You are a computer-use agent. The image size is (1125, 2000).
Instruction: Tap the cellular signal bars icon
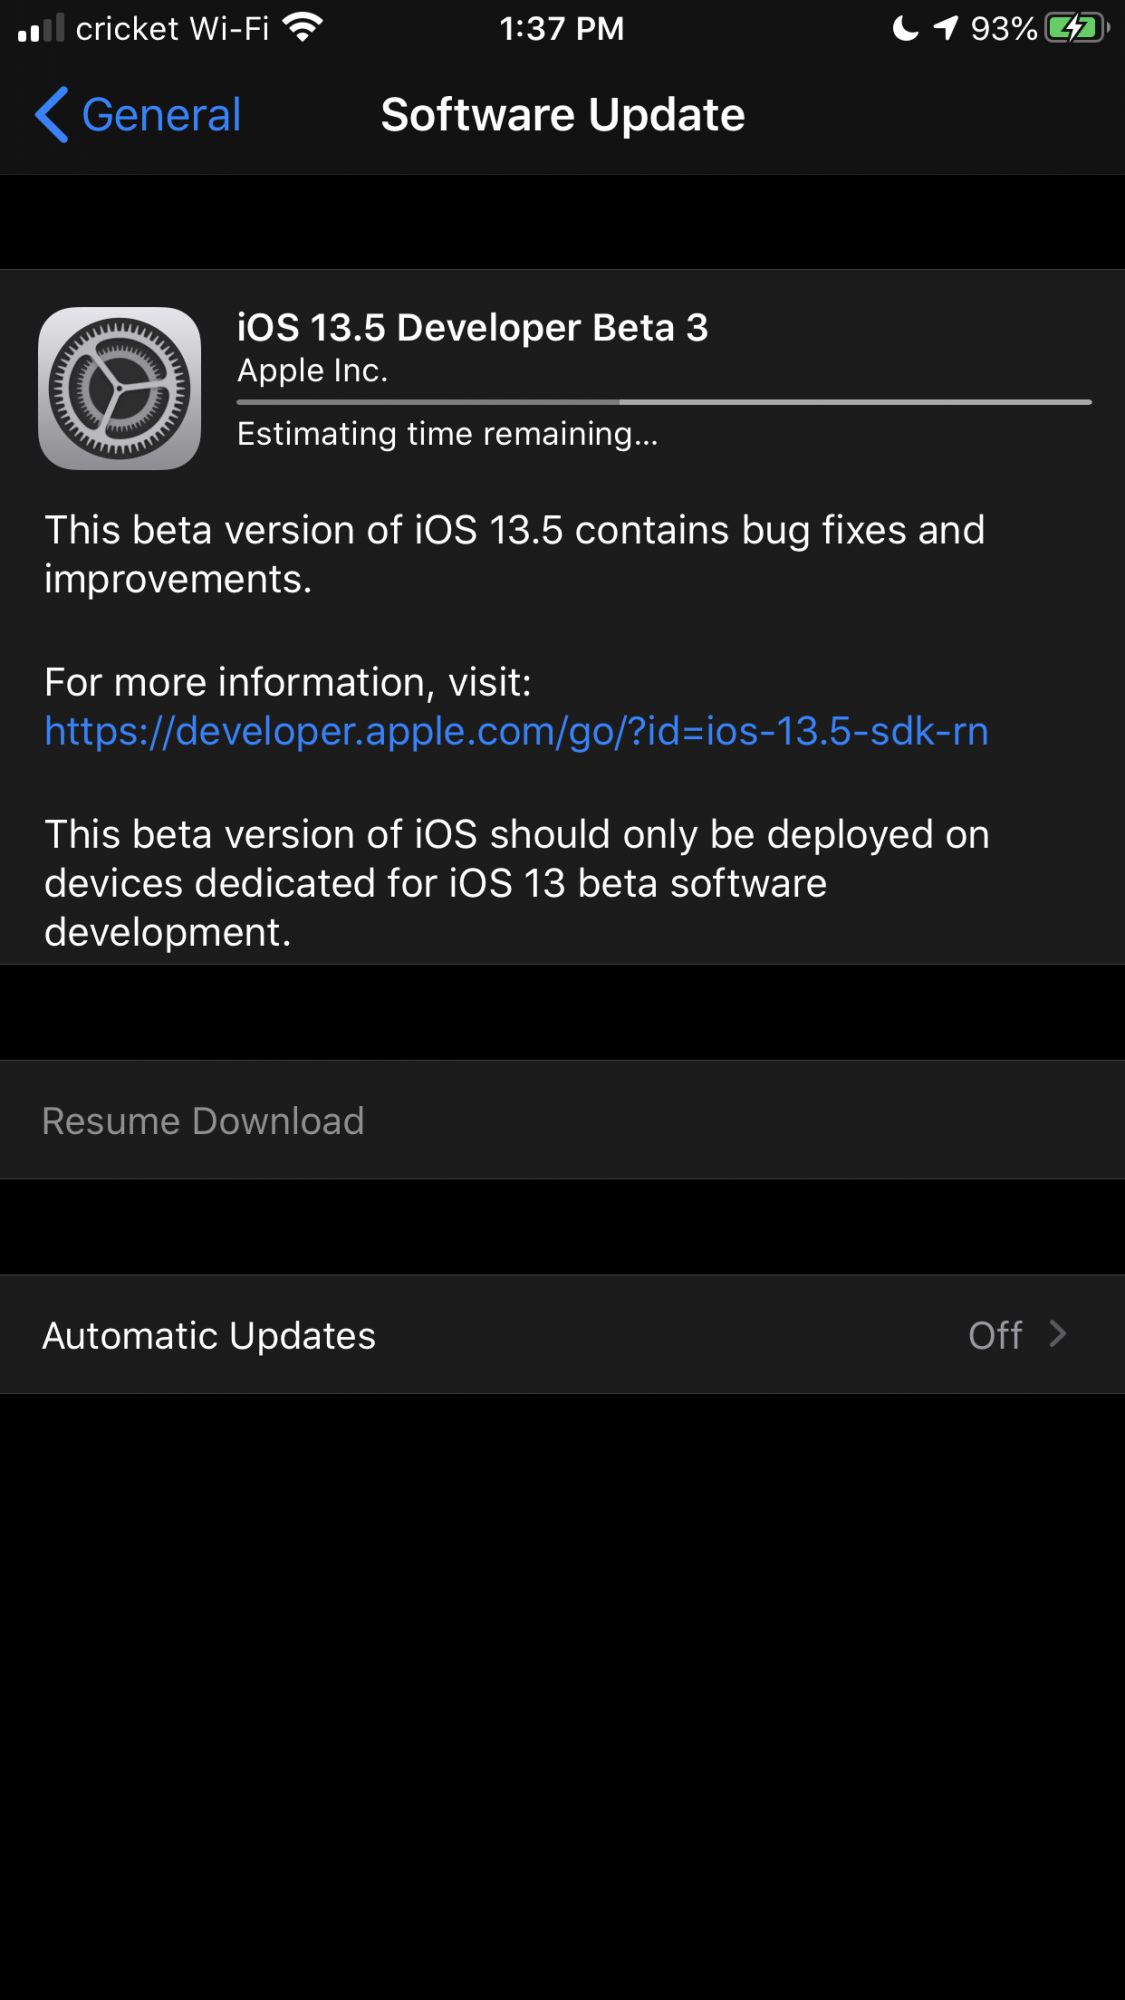point(41,28)
